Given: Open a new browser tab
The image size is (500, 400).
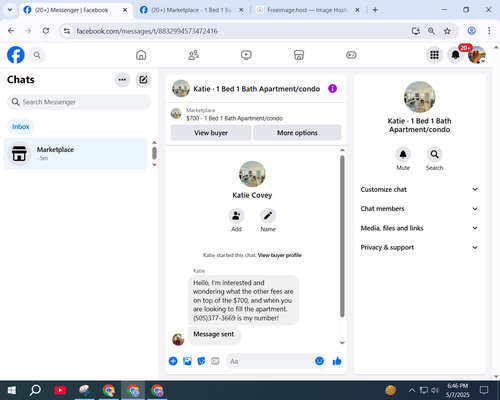Looking at the screenshot, I should pyautogui.click(x=375, y=10).
